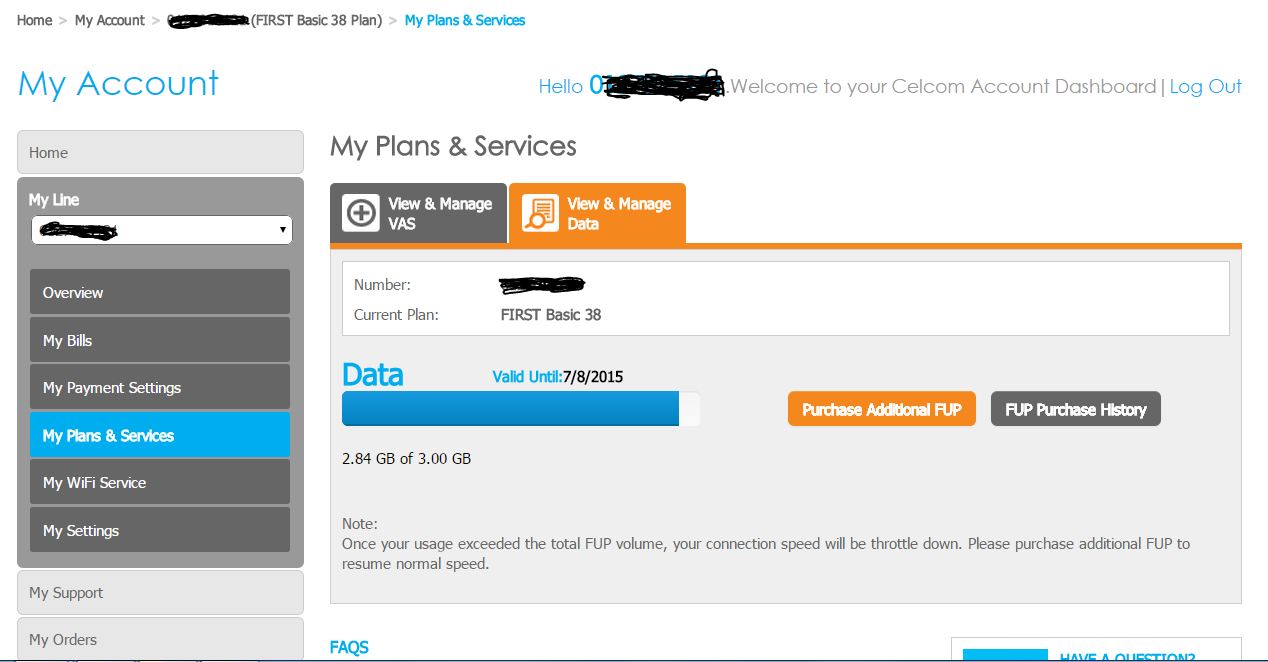Select My Plans & Services sidebar item
Viewport: 1268px width, 662px height.
[160, 435]
